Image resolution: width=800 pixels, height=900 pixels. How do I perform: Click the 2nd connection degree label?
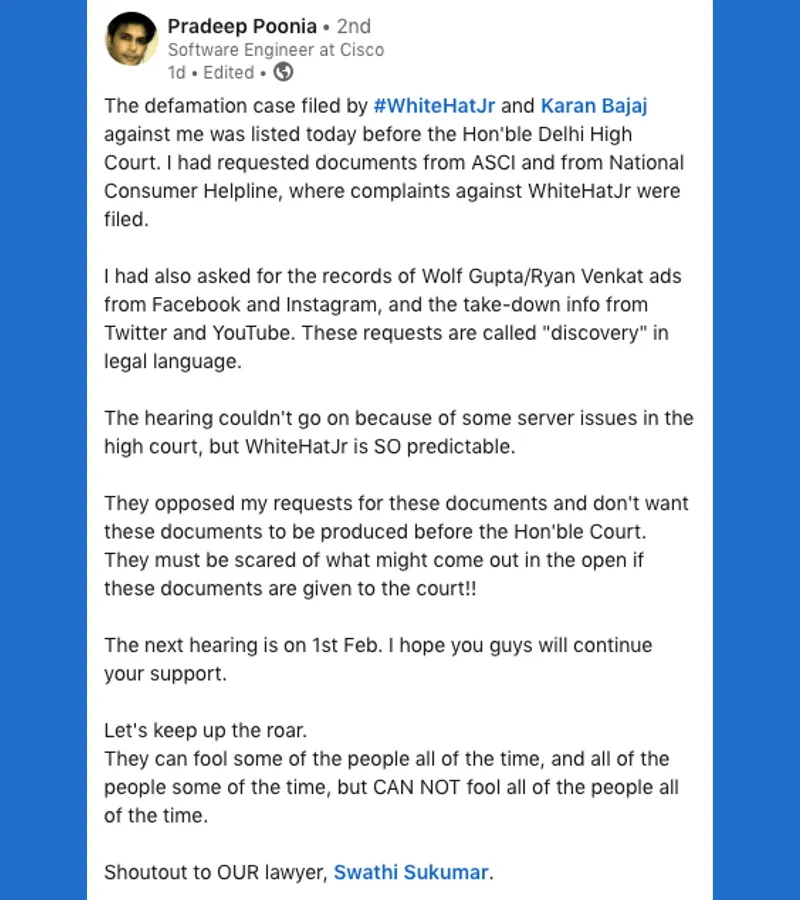coord(354,26)
